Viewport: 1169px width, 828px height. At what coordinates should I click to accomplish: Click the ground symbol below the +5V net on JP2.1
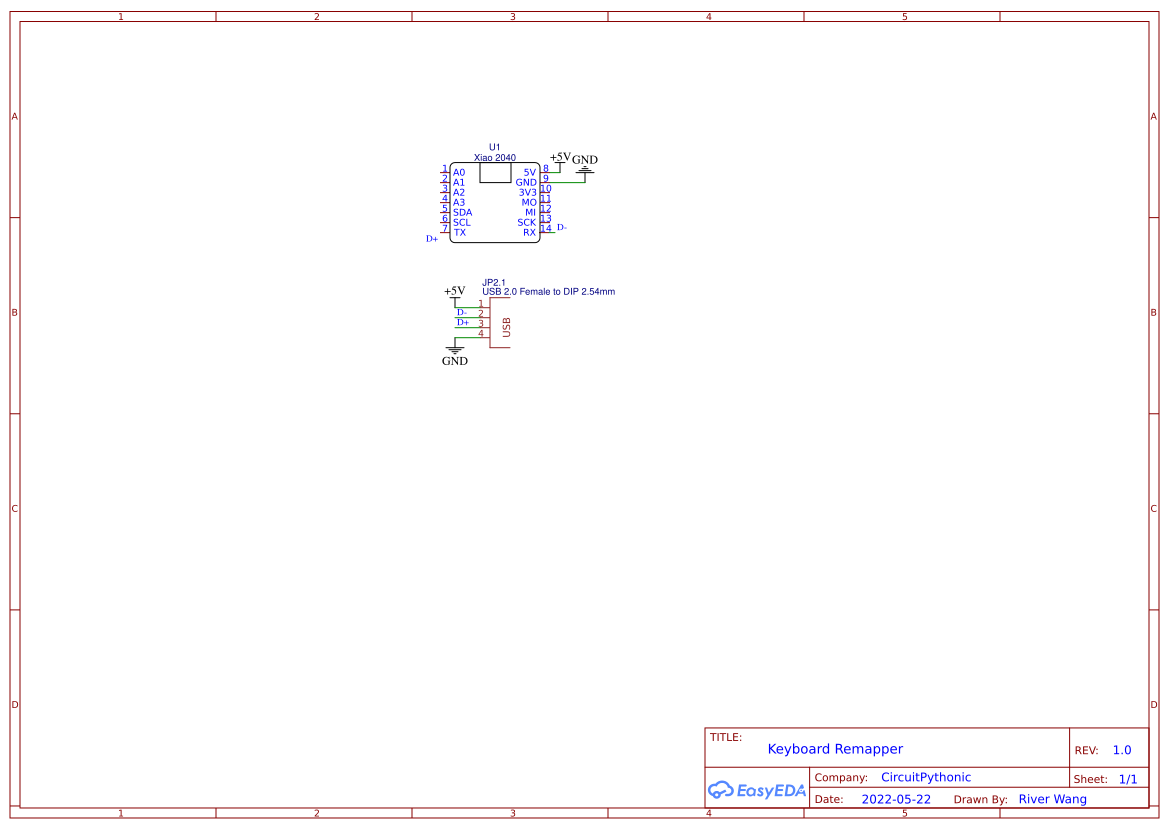455,350
